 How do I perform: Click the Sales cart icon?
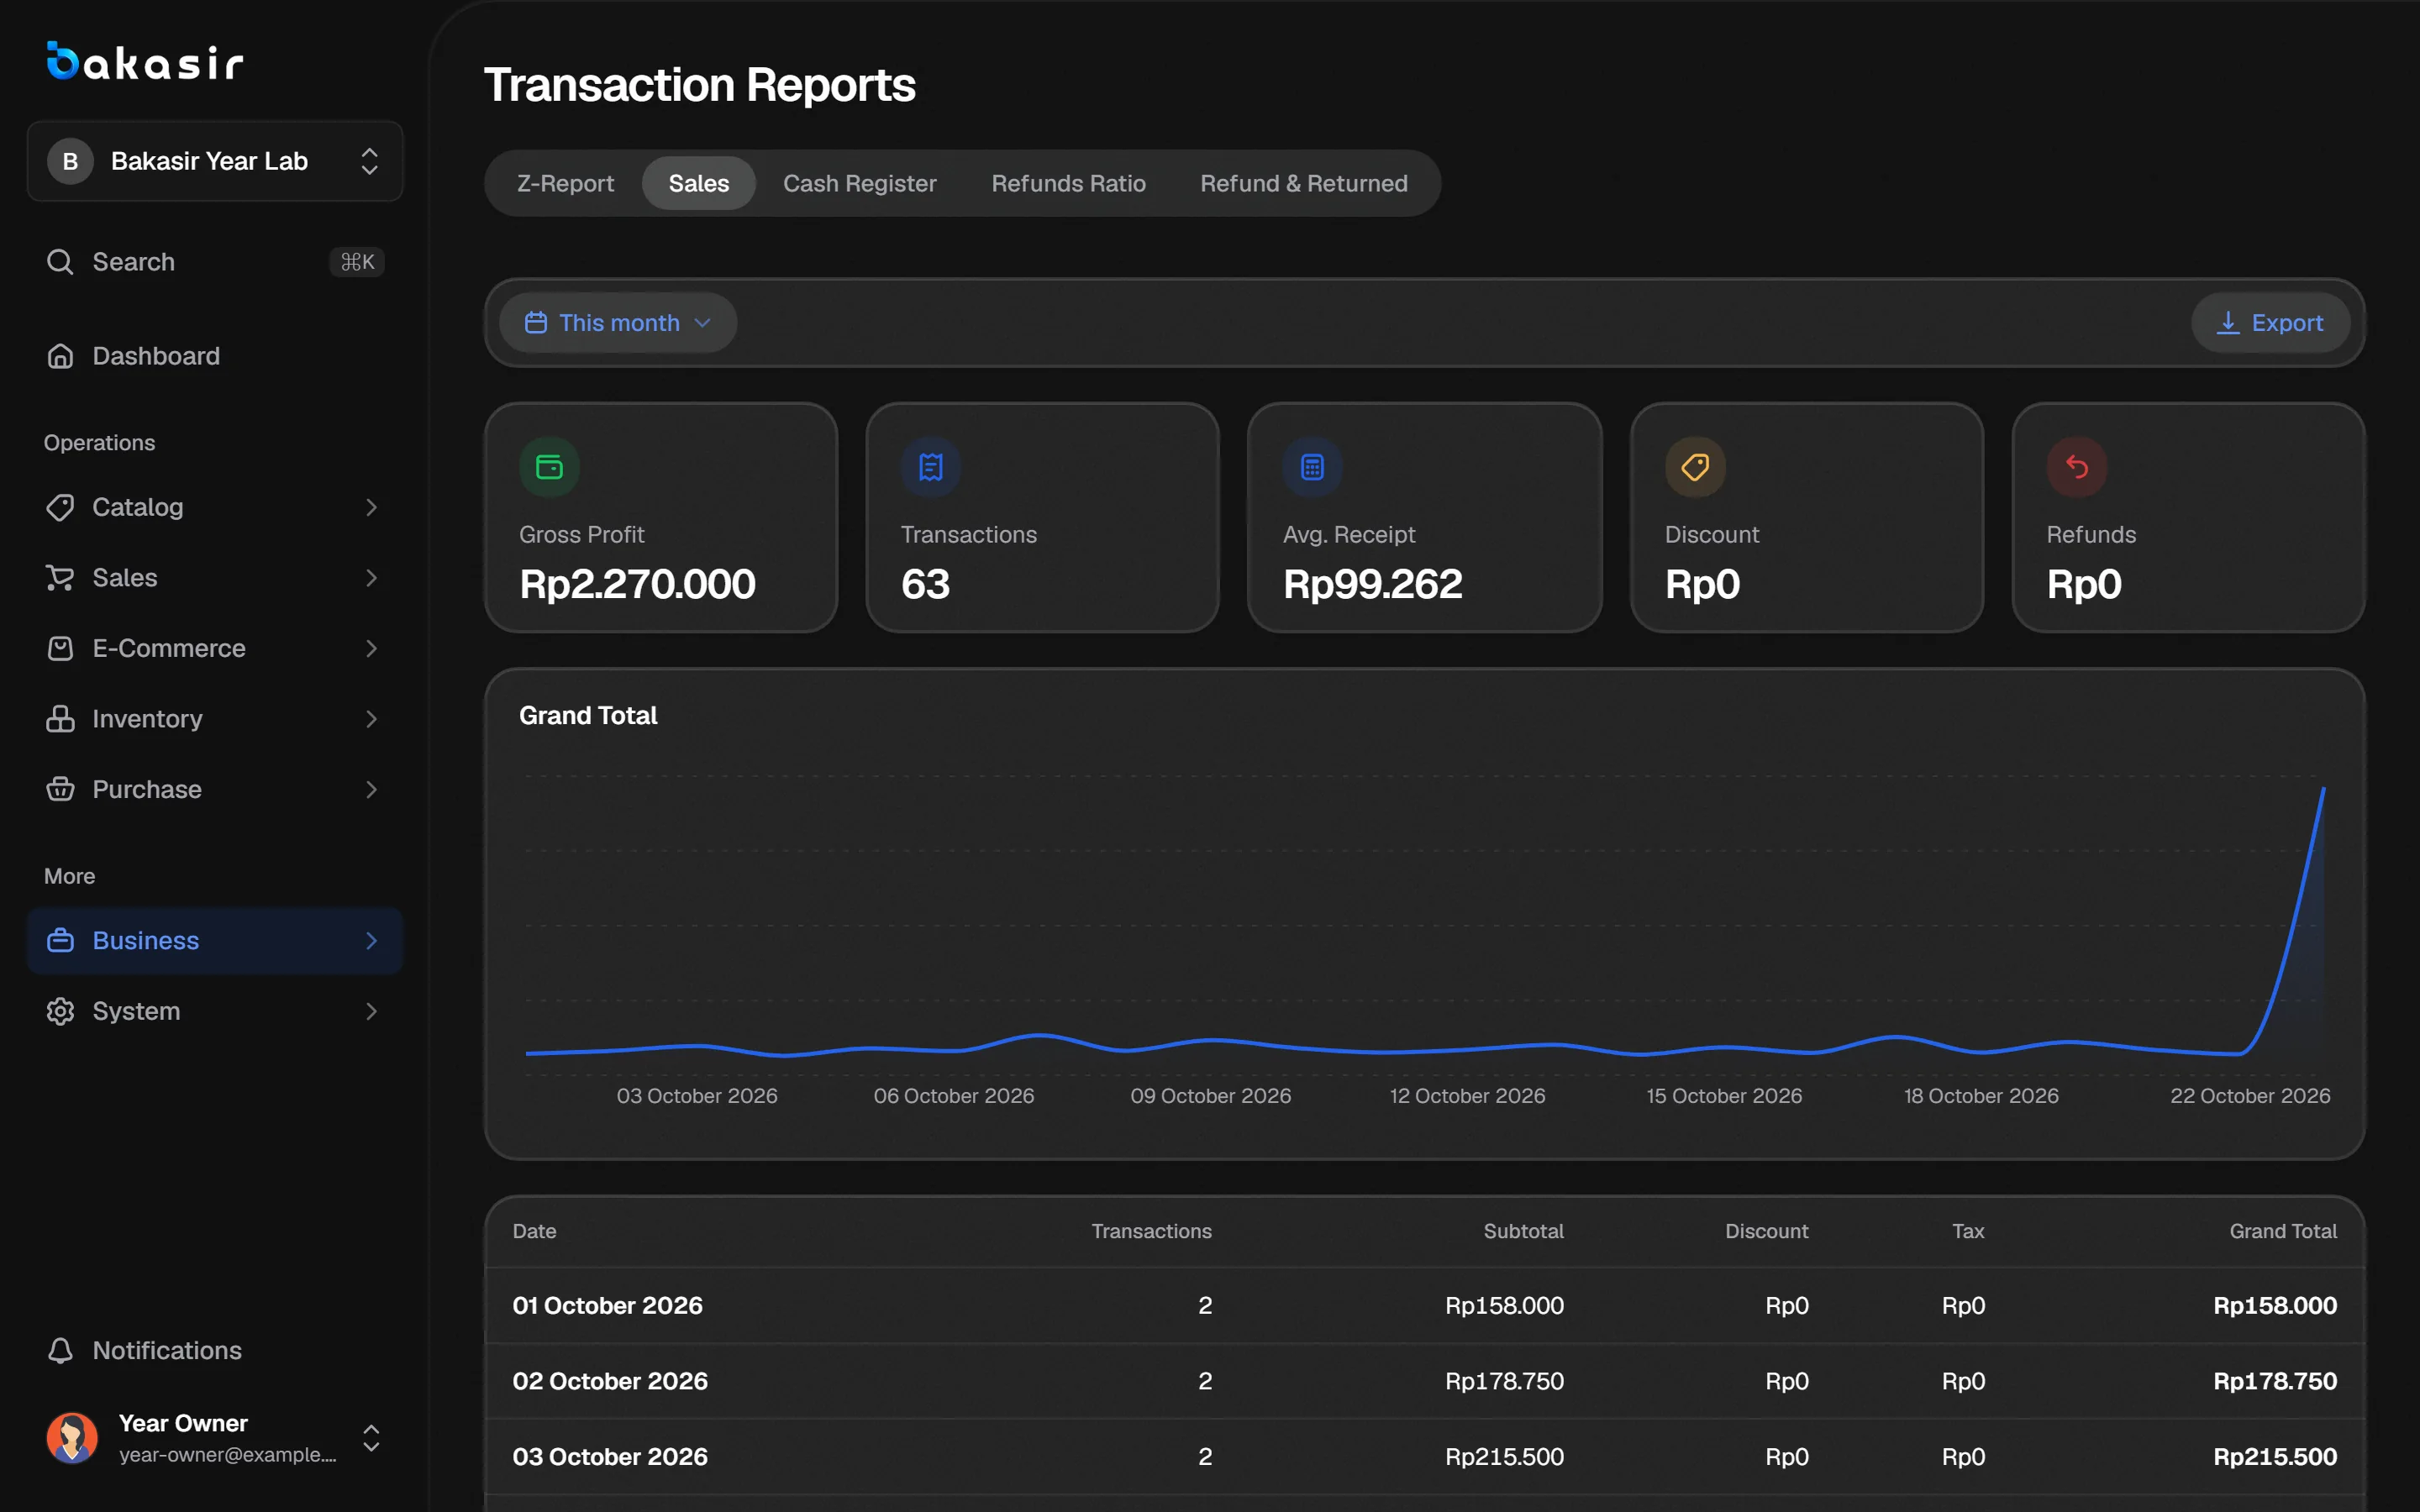point(60,578)
